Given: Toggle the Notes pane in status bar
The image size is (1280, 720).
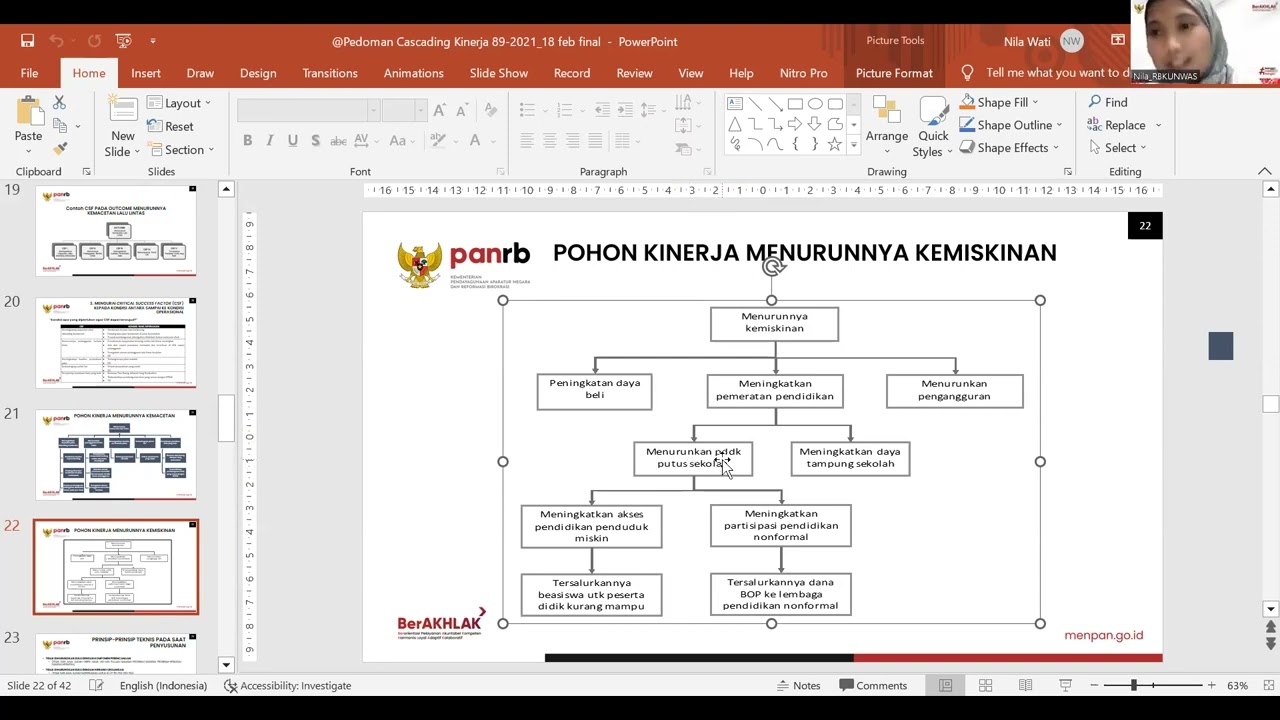Looking at the screenshot, I should 799,685.
